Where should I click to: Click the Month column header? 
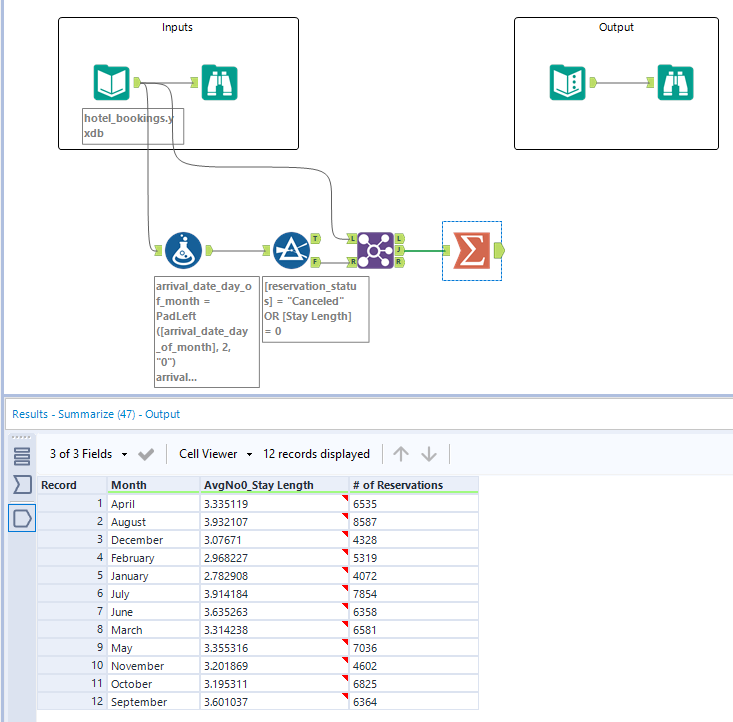153,485
